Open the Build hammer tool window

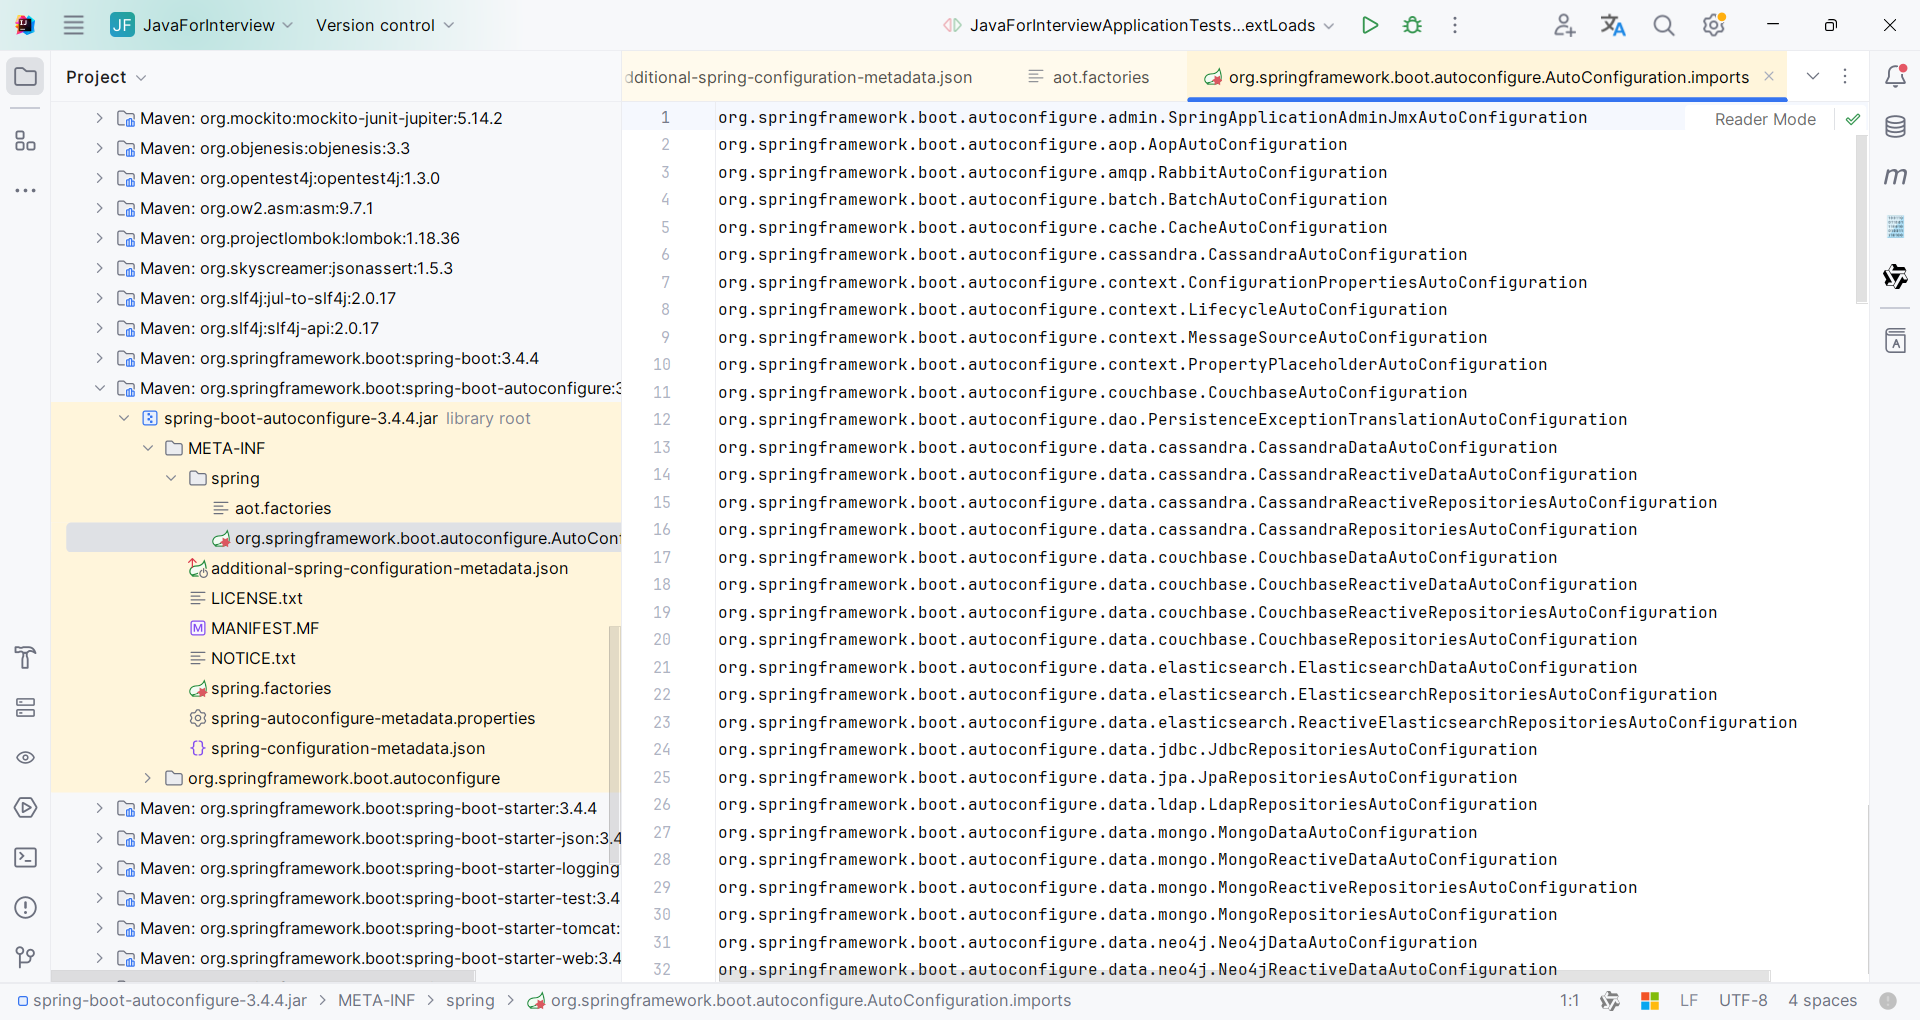pyautogui.click(x=26, y=657)
